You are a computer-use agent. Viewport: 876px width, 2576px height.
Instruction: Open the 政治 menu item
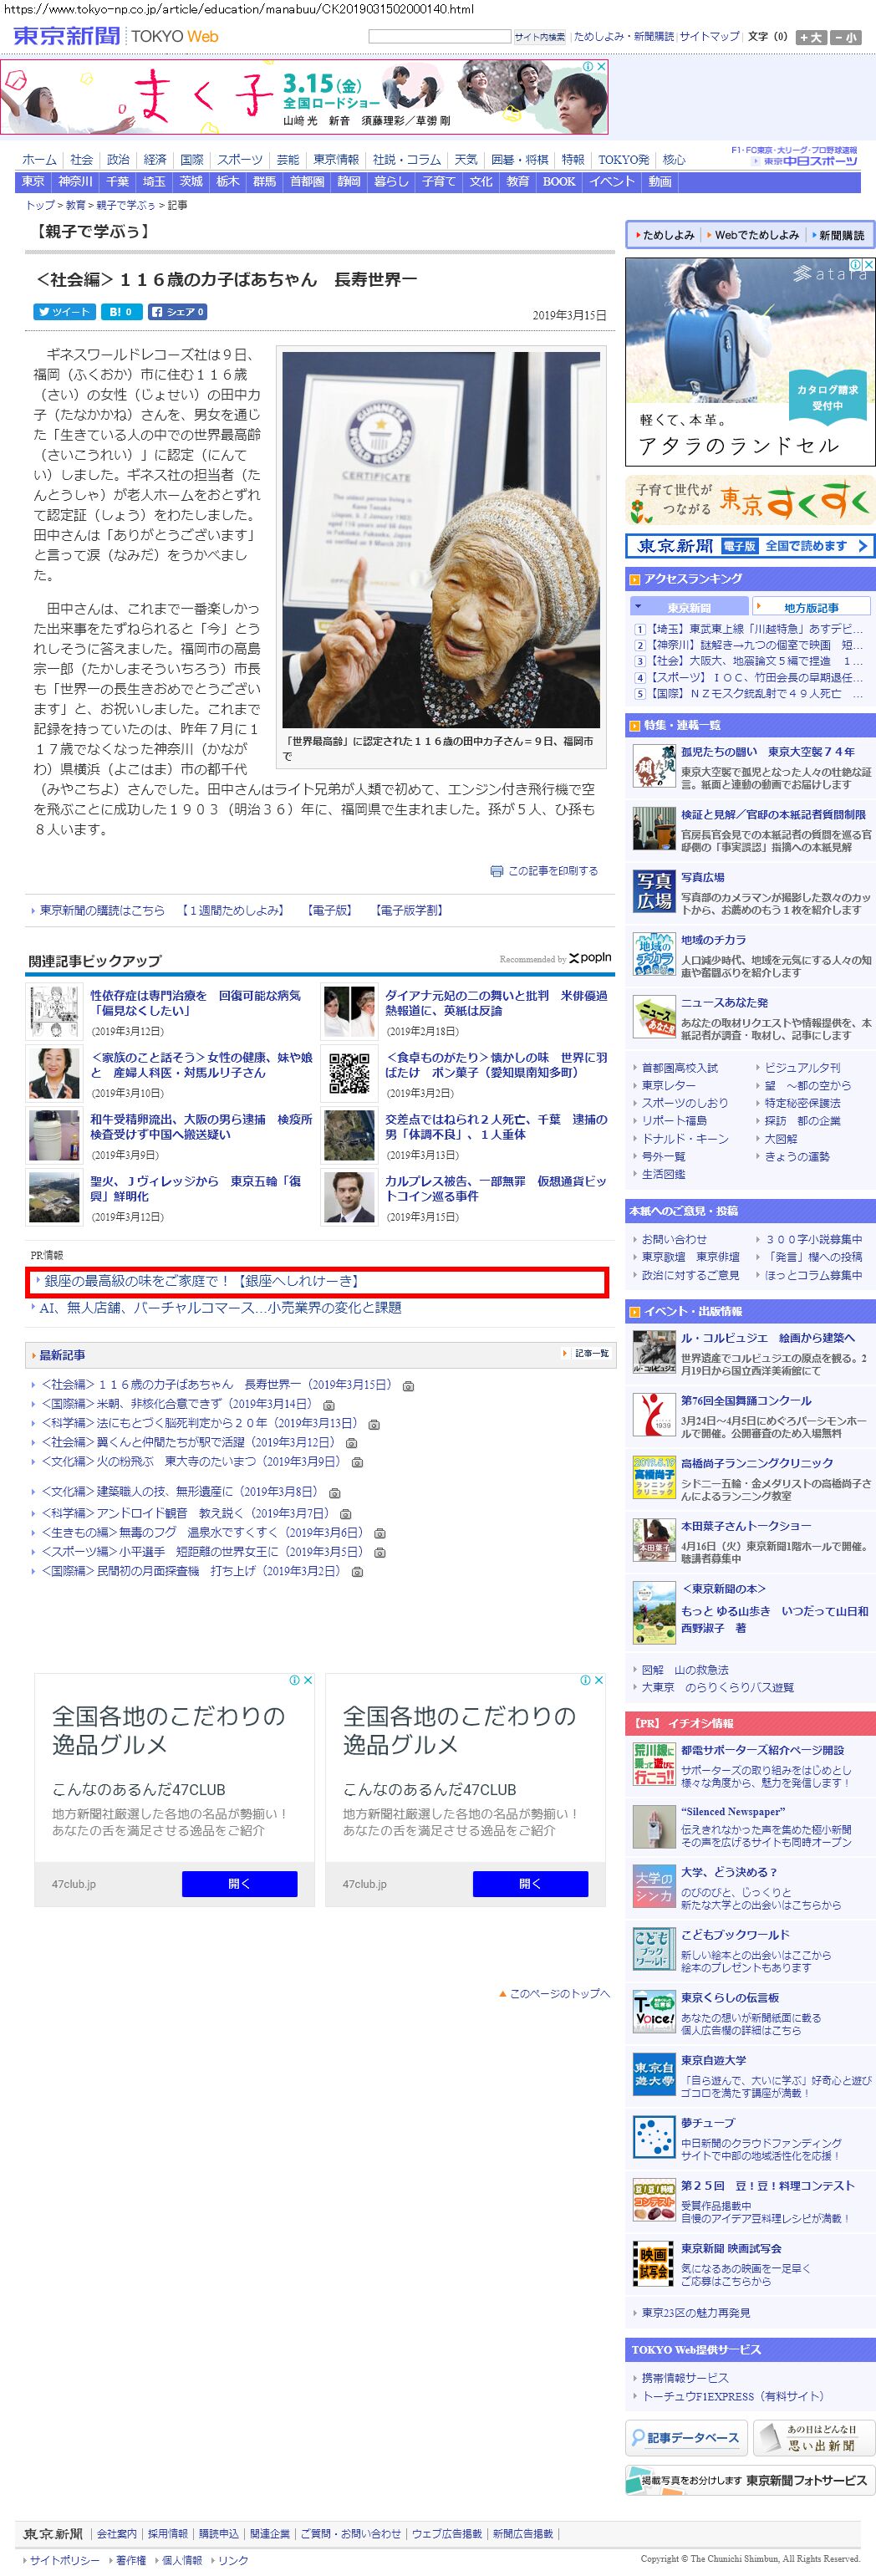tap(118, 160)
